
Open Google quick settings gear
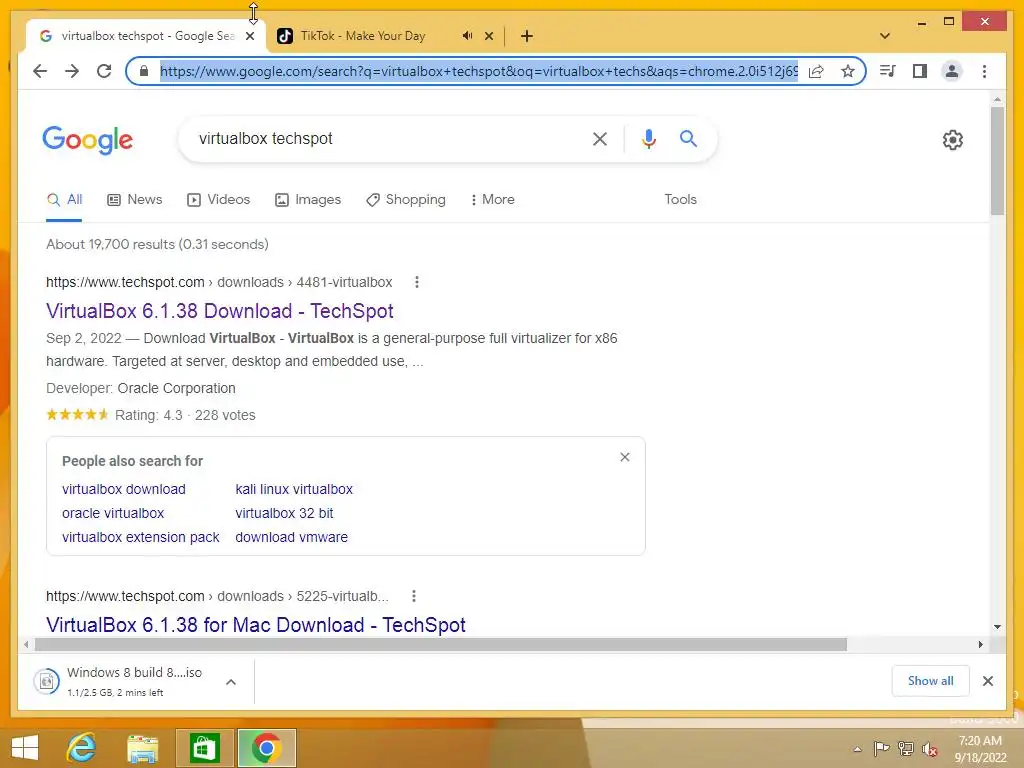[x=953, y=140]
